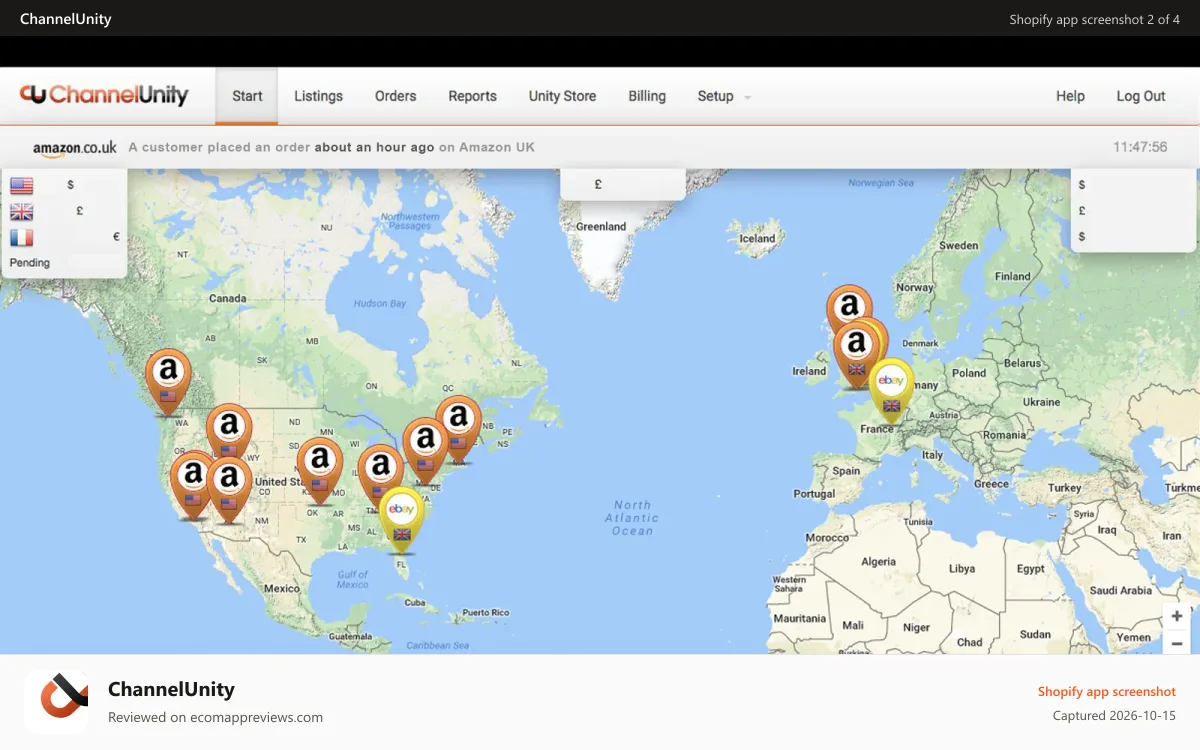
Task: Click the Turkey label on the map
Action: (1065, 488)
